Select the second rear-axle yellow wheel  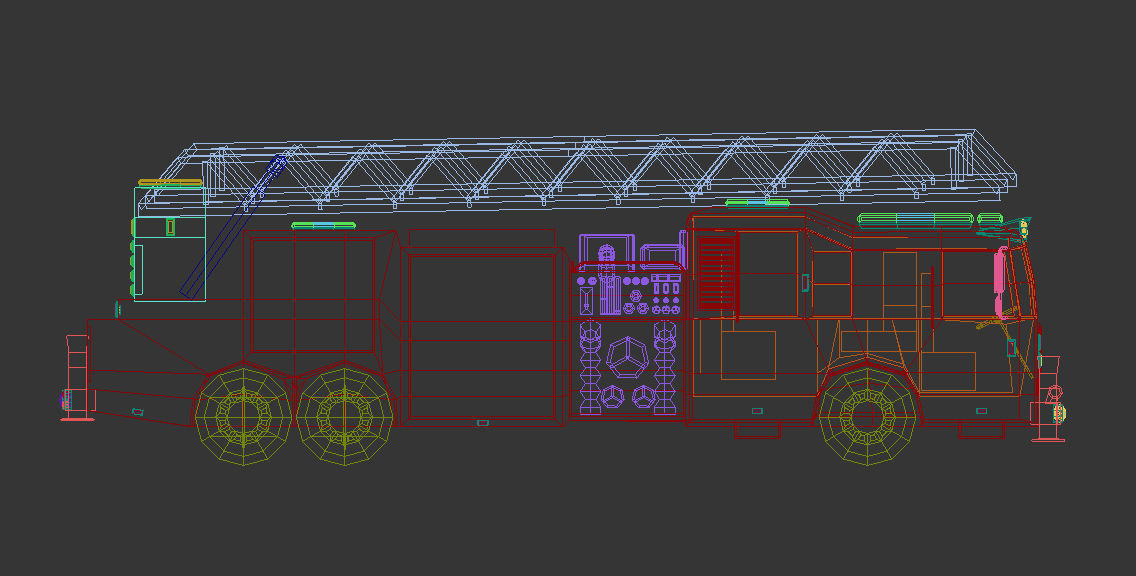(x=345, y=417)
